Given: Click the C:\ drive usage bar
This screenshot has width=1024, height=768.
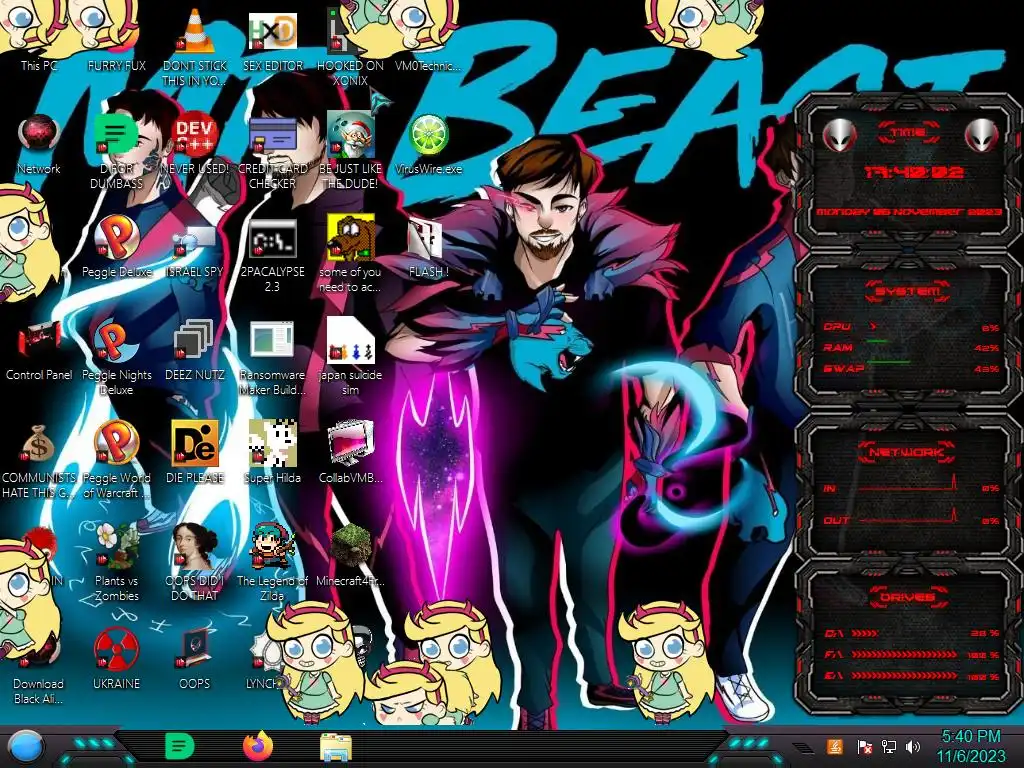Looking at the screenshot, I should click(x=865, y=633).
